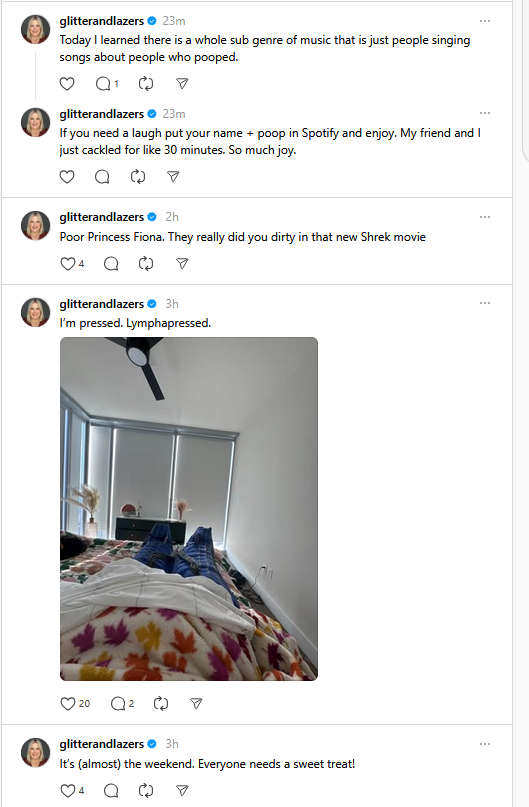This screenshot has width=529, height=807.
Task: Open the bedroom photo in Lymphapressed post
Action: pyautogui.click(x=189, y=509)
